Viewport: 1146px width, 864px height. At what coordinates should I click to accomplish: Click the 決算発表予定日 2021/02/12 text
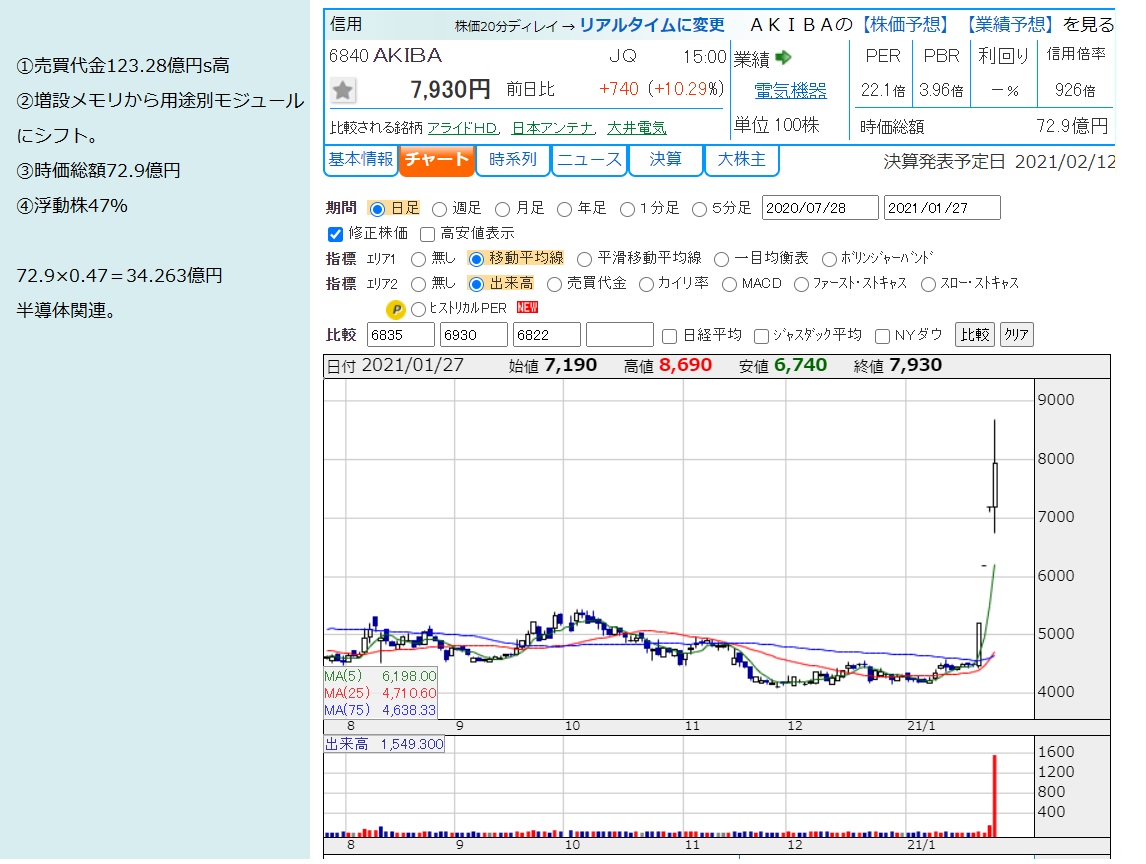click(999, 162)
